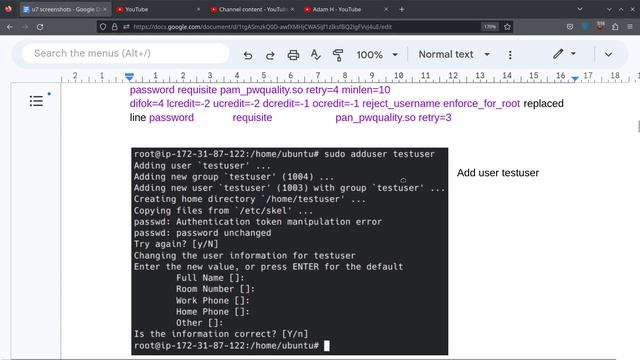Switch to Channel content YouTube tab
This screenshot has width=640, height=360.
coord(253,9)
